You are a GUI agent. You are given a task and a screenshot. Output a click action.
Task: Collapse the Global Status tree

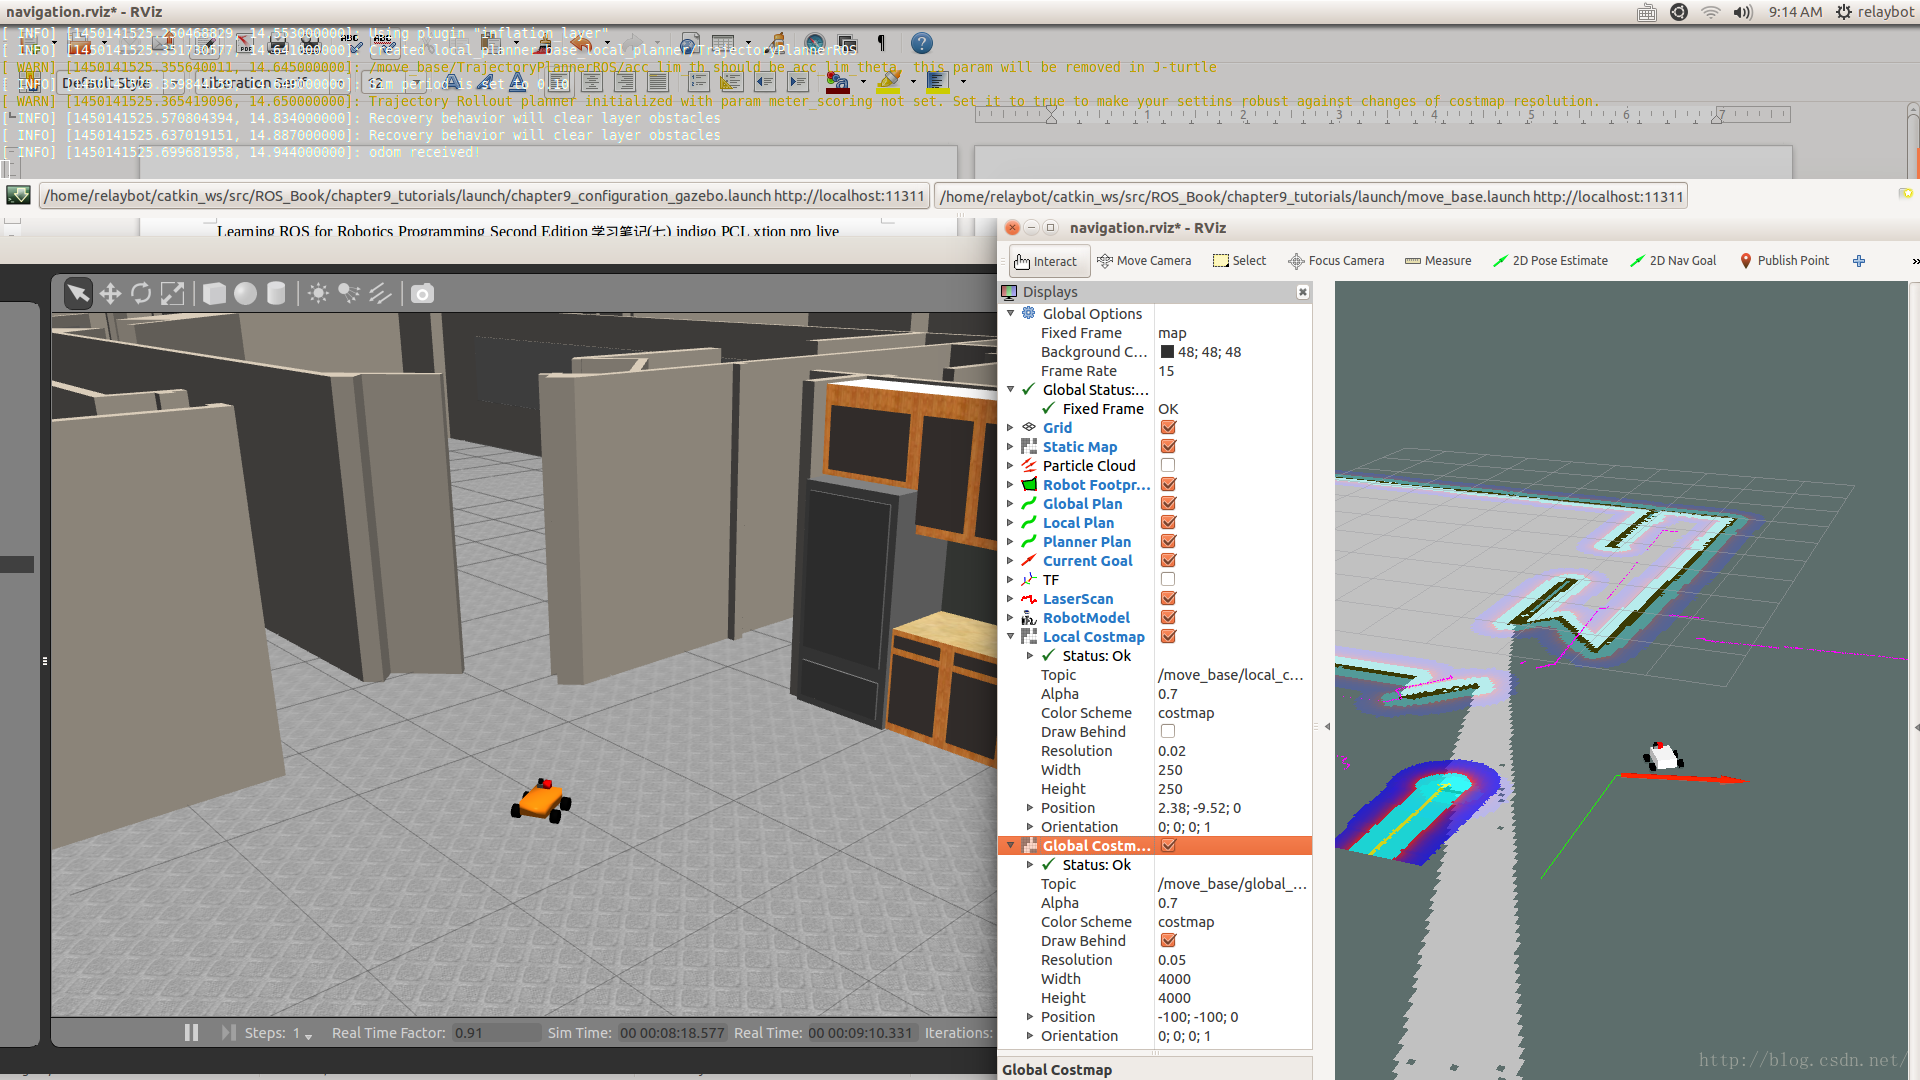click(x=1011, y=390)
